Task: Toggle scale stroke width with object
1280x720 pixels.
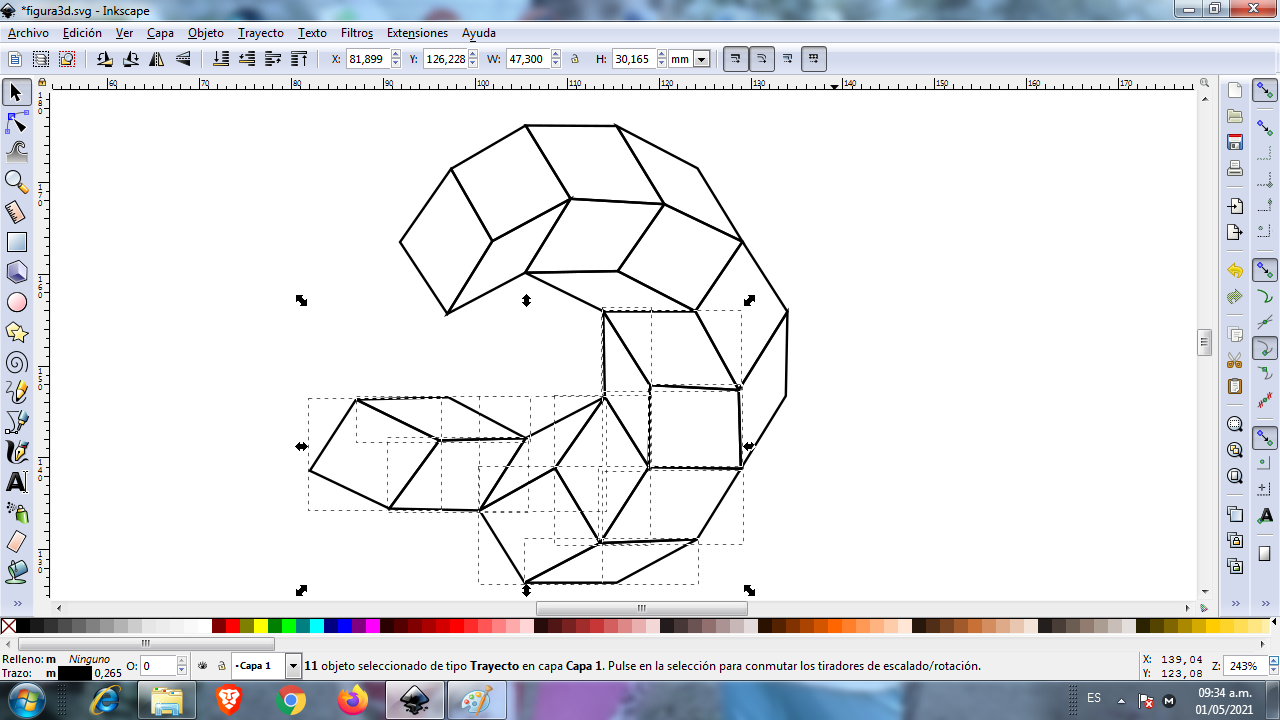Action: (736, 59)
